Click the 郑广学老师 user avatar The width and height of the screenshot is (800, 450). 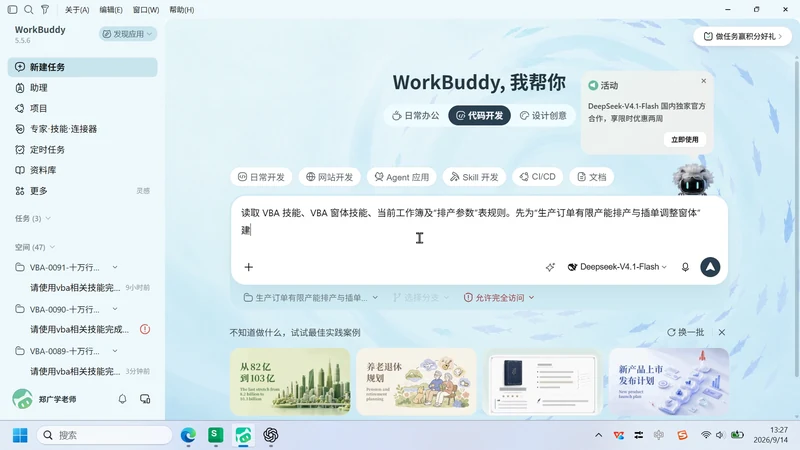coord(22,399)
